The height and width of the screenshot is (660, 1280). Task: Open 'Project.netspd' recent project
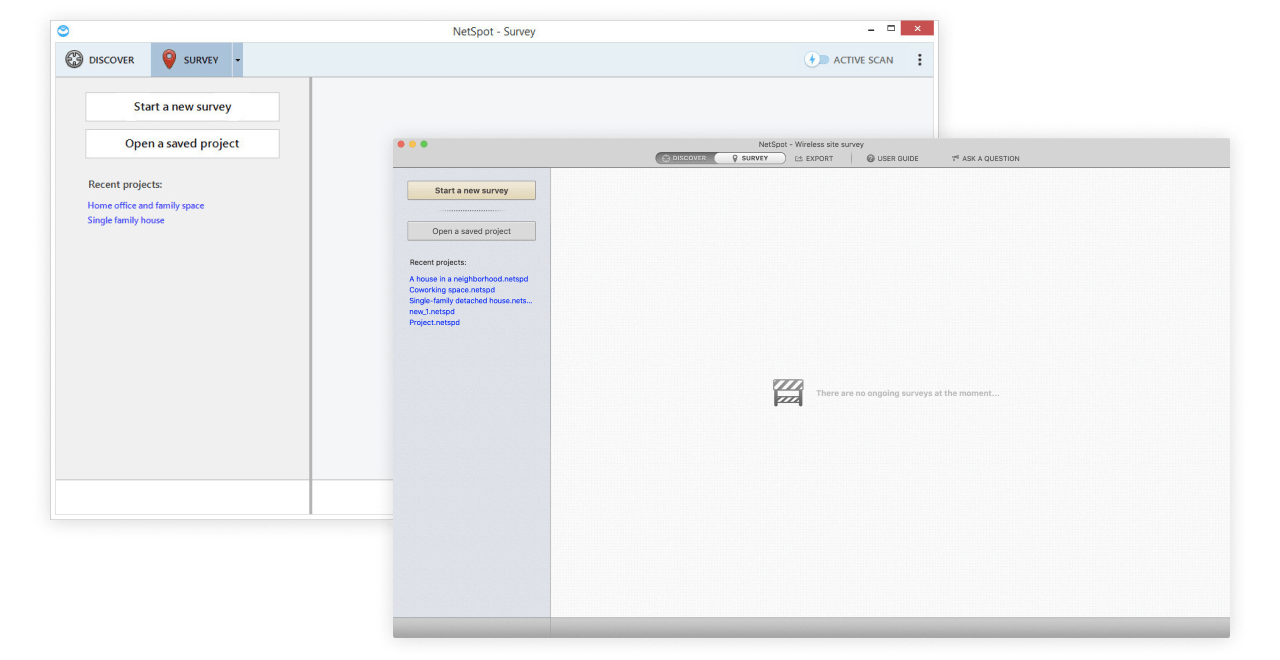click(435, 323)
